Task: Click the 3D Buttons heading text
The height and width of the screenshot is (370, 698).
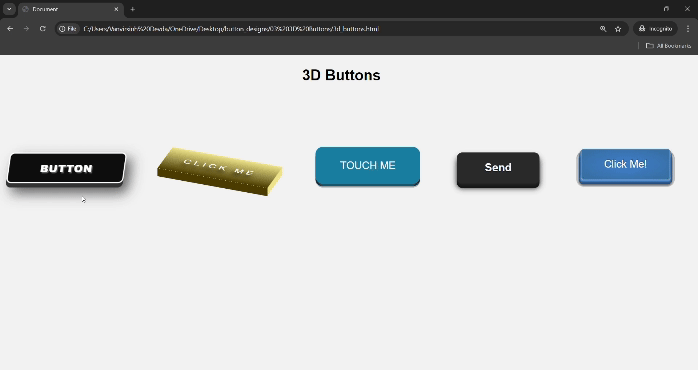Action: pos(341,75)
